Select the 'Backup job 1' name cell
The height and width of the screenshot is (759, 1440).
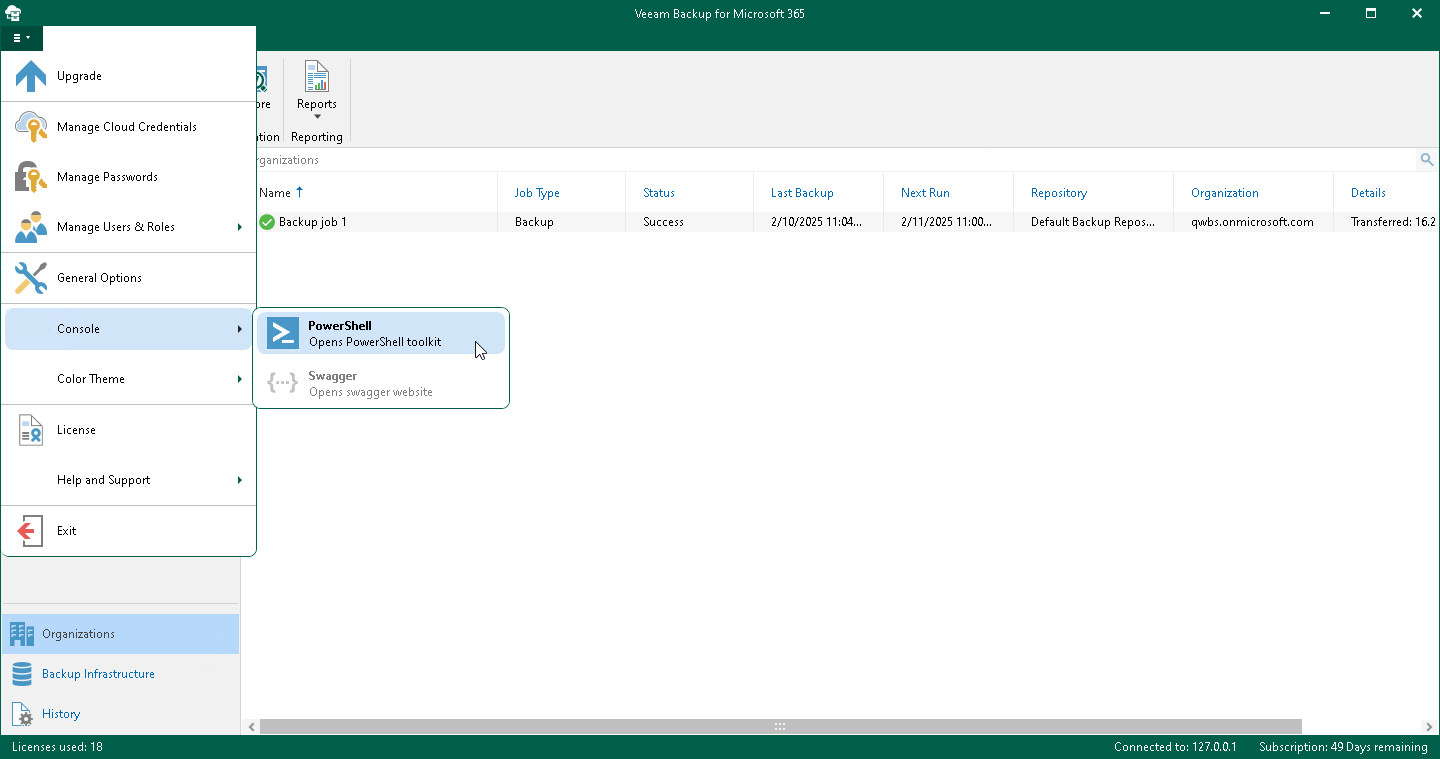tap(313, 222)
